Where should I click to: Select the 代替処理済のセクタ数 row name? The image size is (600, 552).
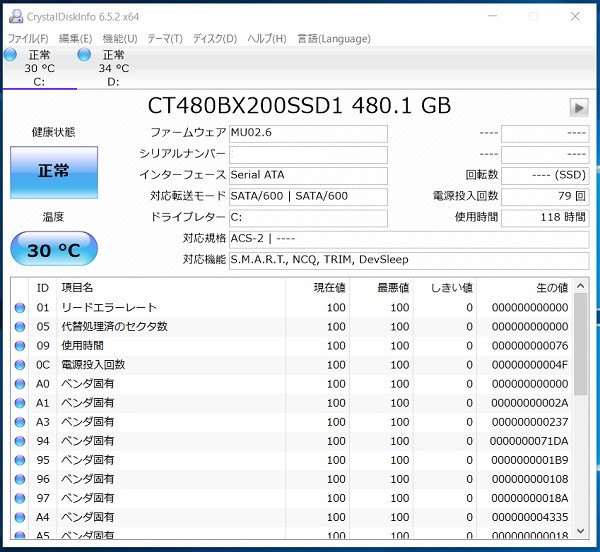pos(114,327)
